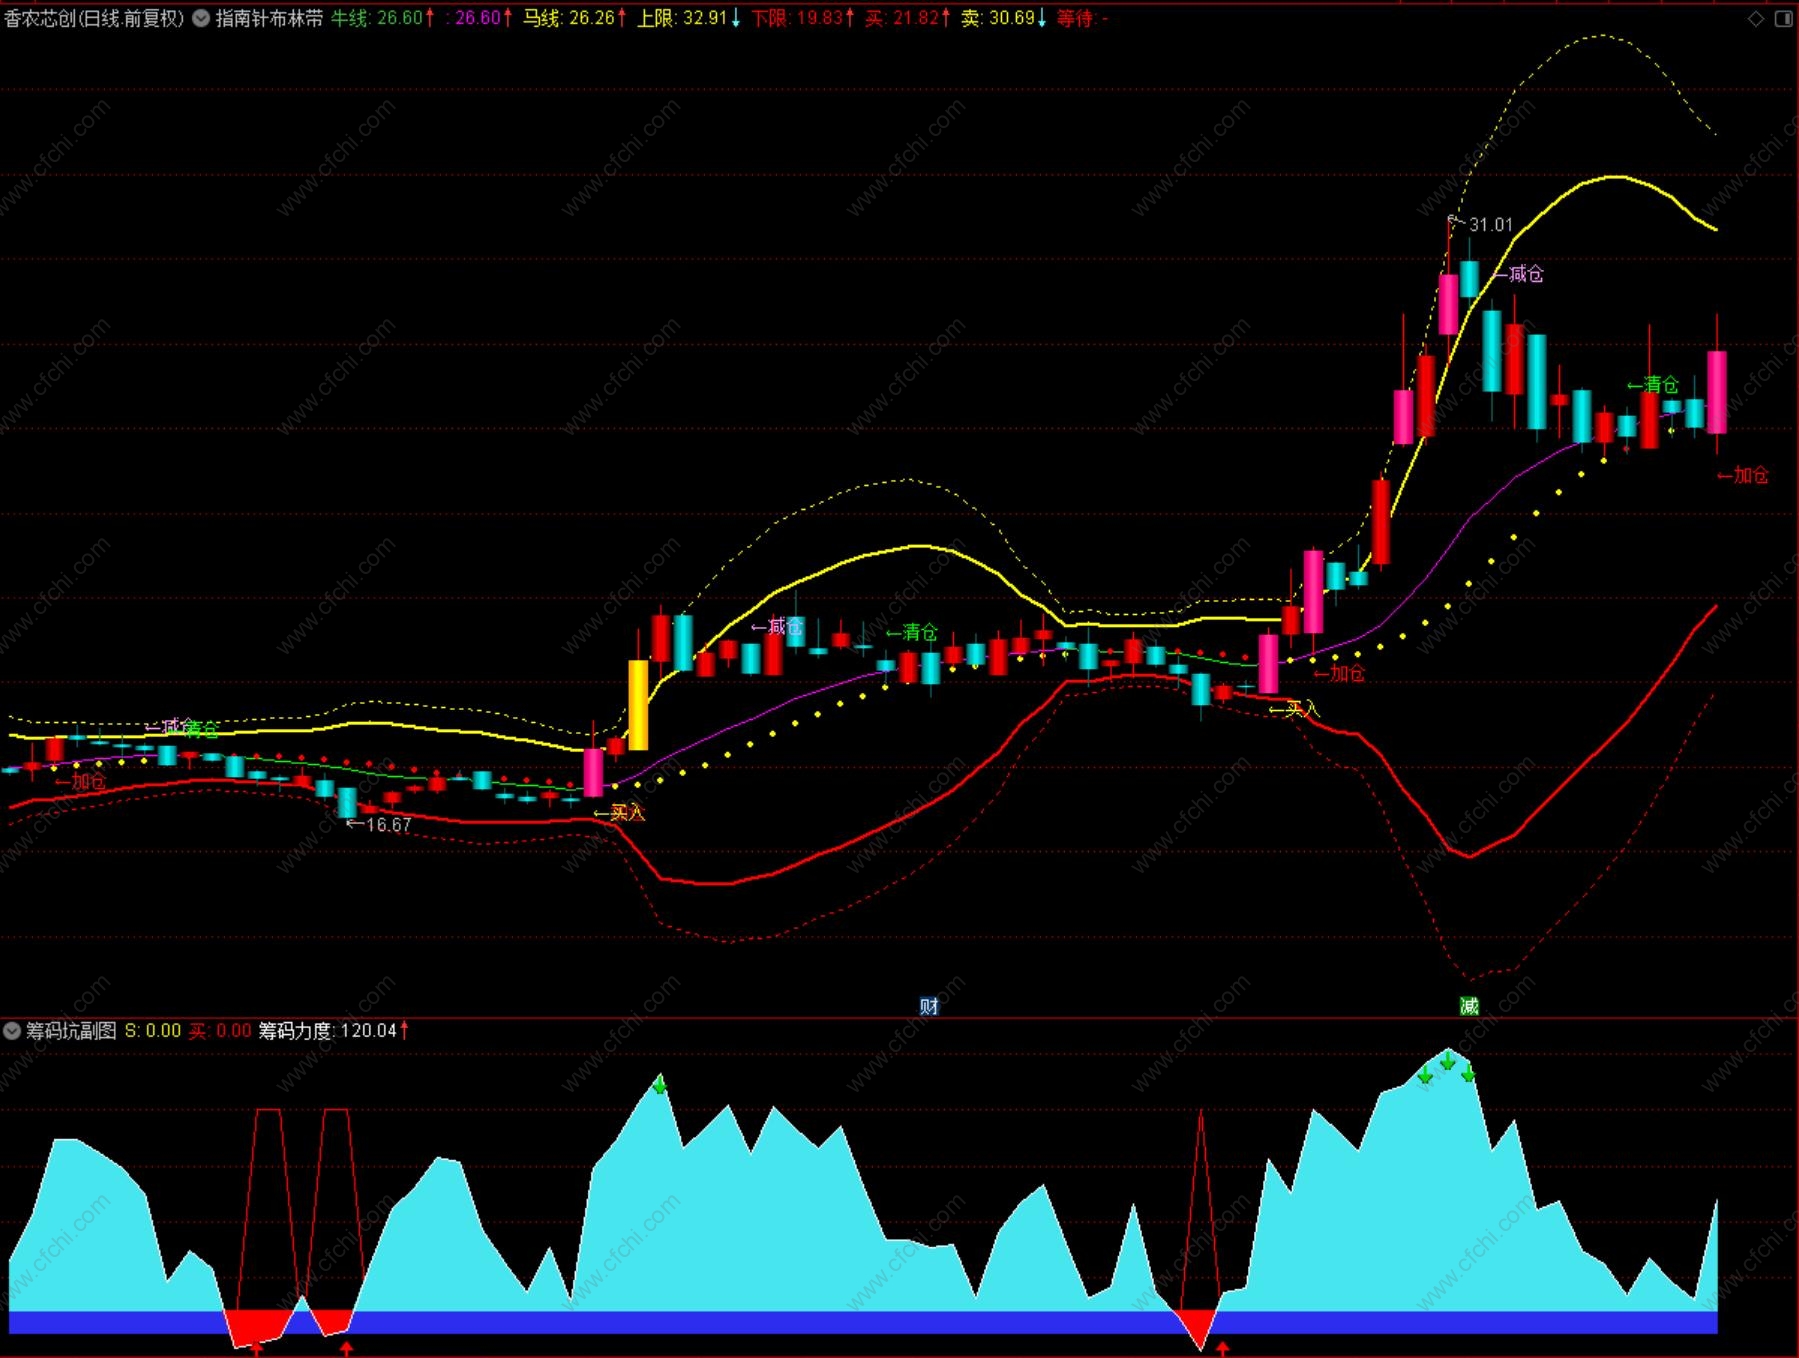Click the diamond icon in top-right corner
This screenshot has height=1358, width=1799.
[x=1756, y=18]
